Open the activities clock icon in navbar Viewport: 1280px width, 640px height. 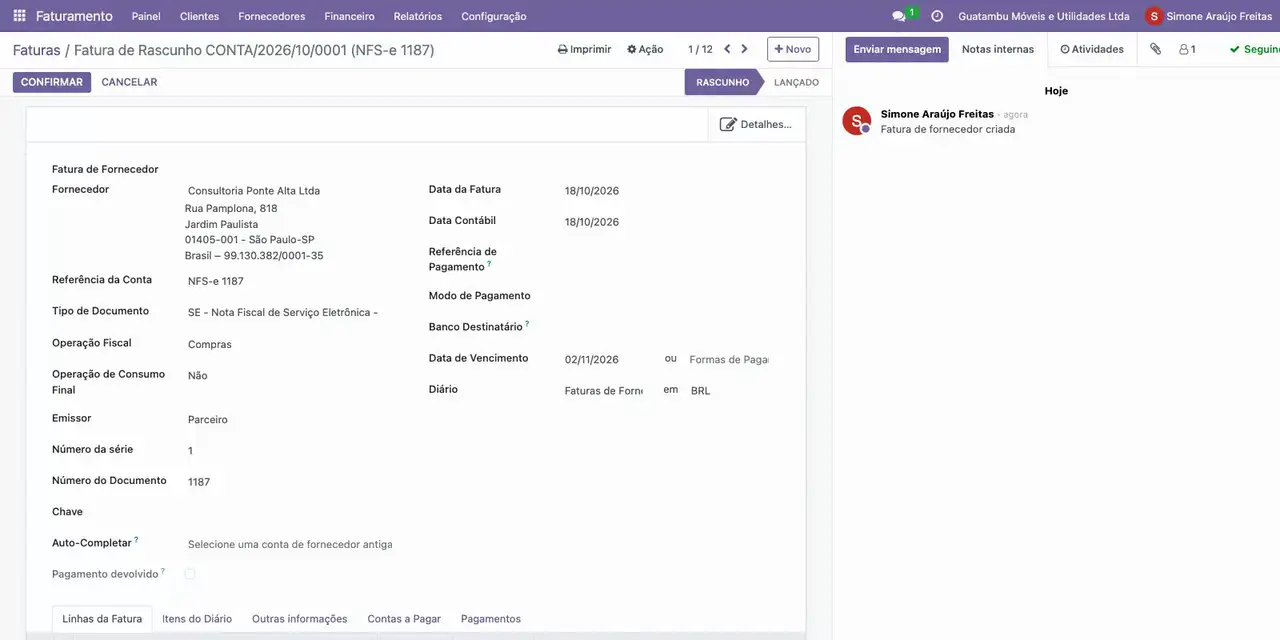click(x=937, y=16)
